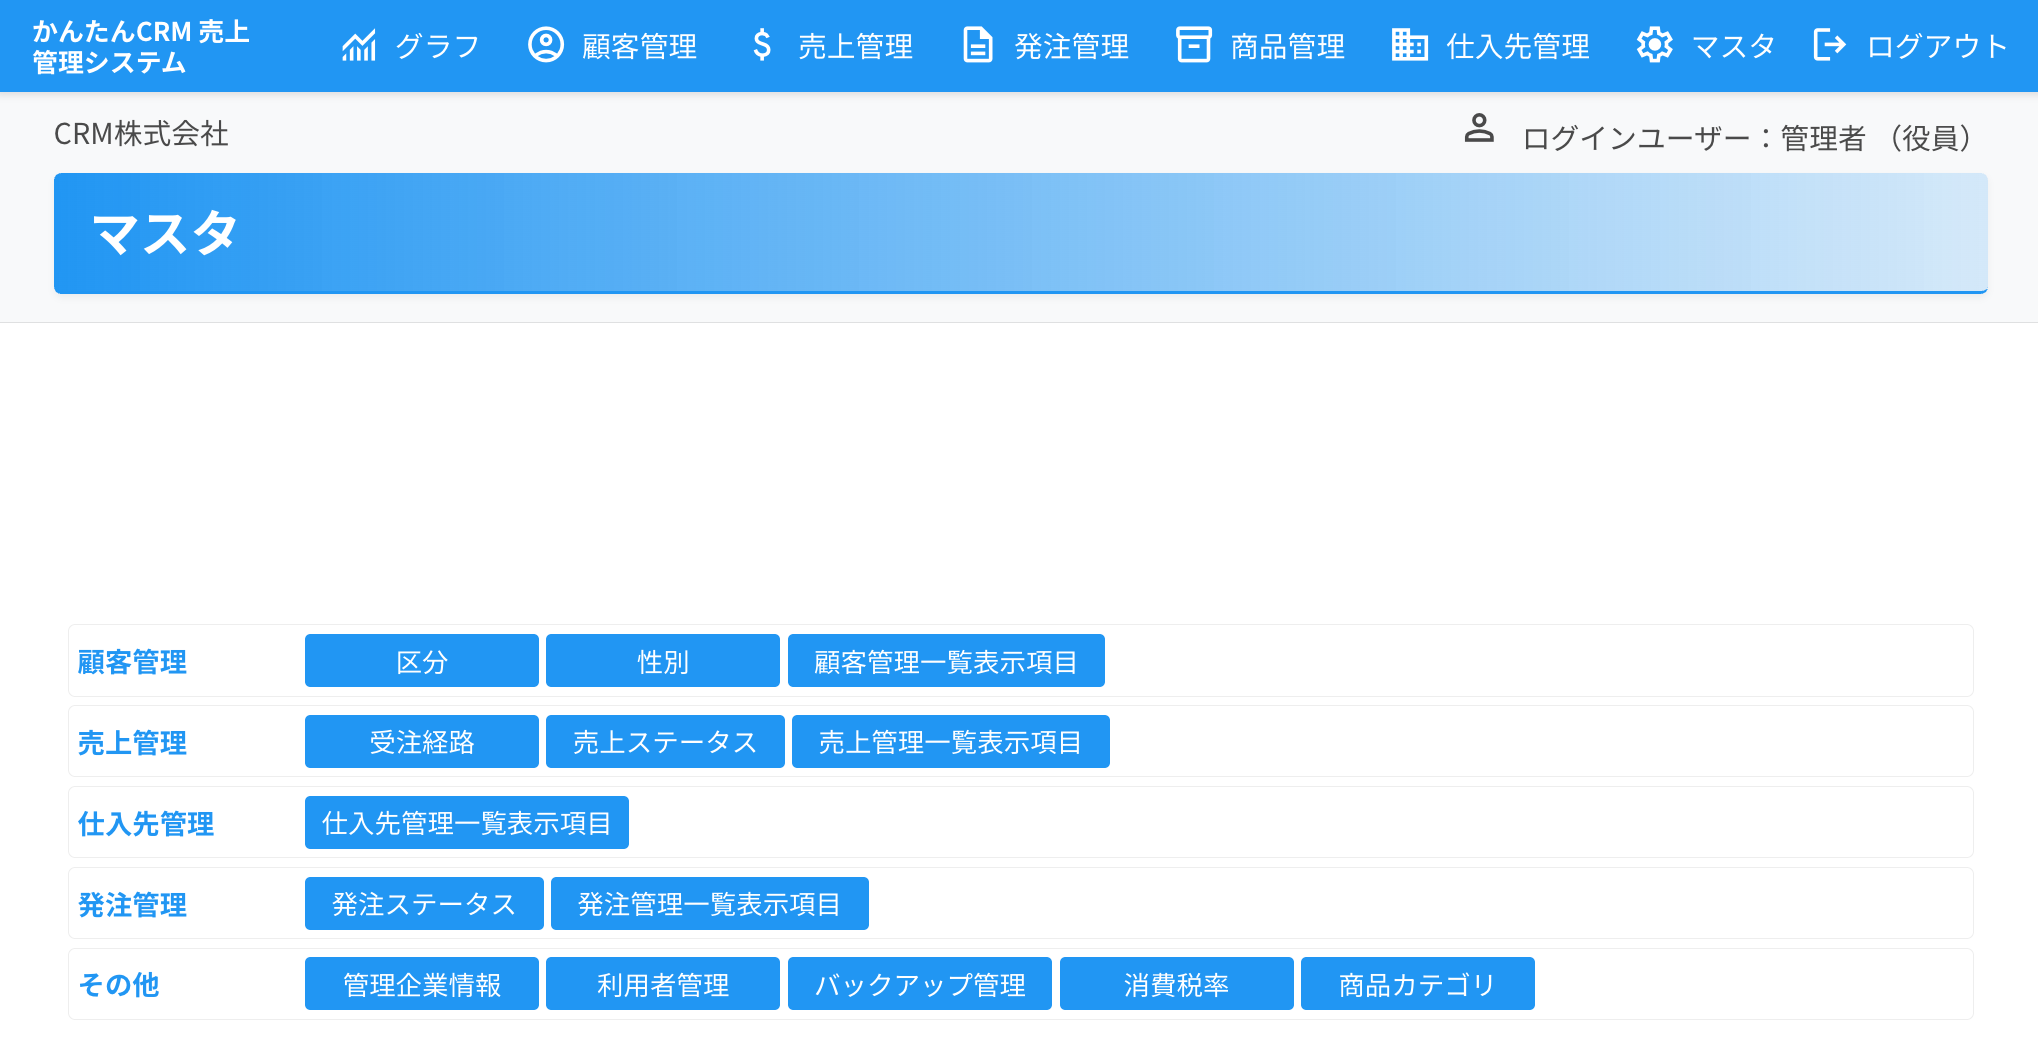This screenshot has height=1058, width=2038.
Task: Click the 受注経路 button
Action: pos(421,742)
